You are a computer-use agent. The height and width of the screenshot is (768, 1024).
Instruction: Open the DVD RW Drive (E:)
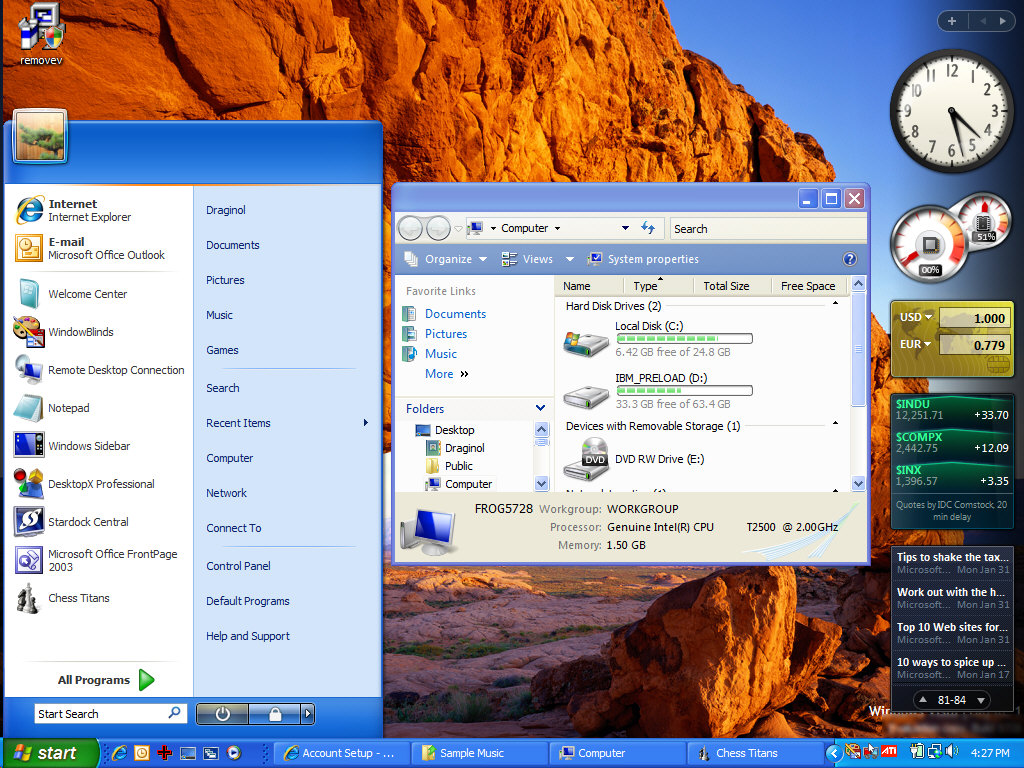pos(659,459)
